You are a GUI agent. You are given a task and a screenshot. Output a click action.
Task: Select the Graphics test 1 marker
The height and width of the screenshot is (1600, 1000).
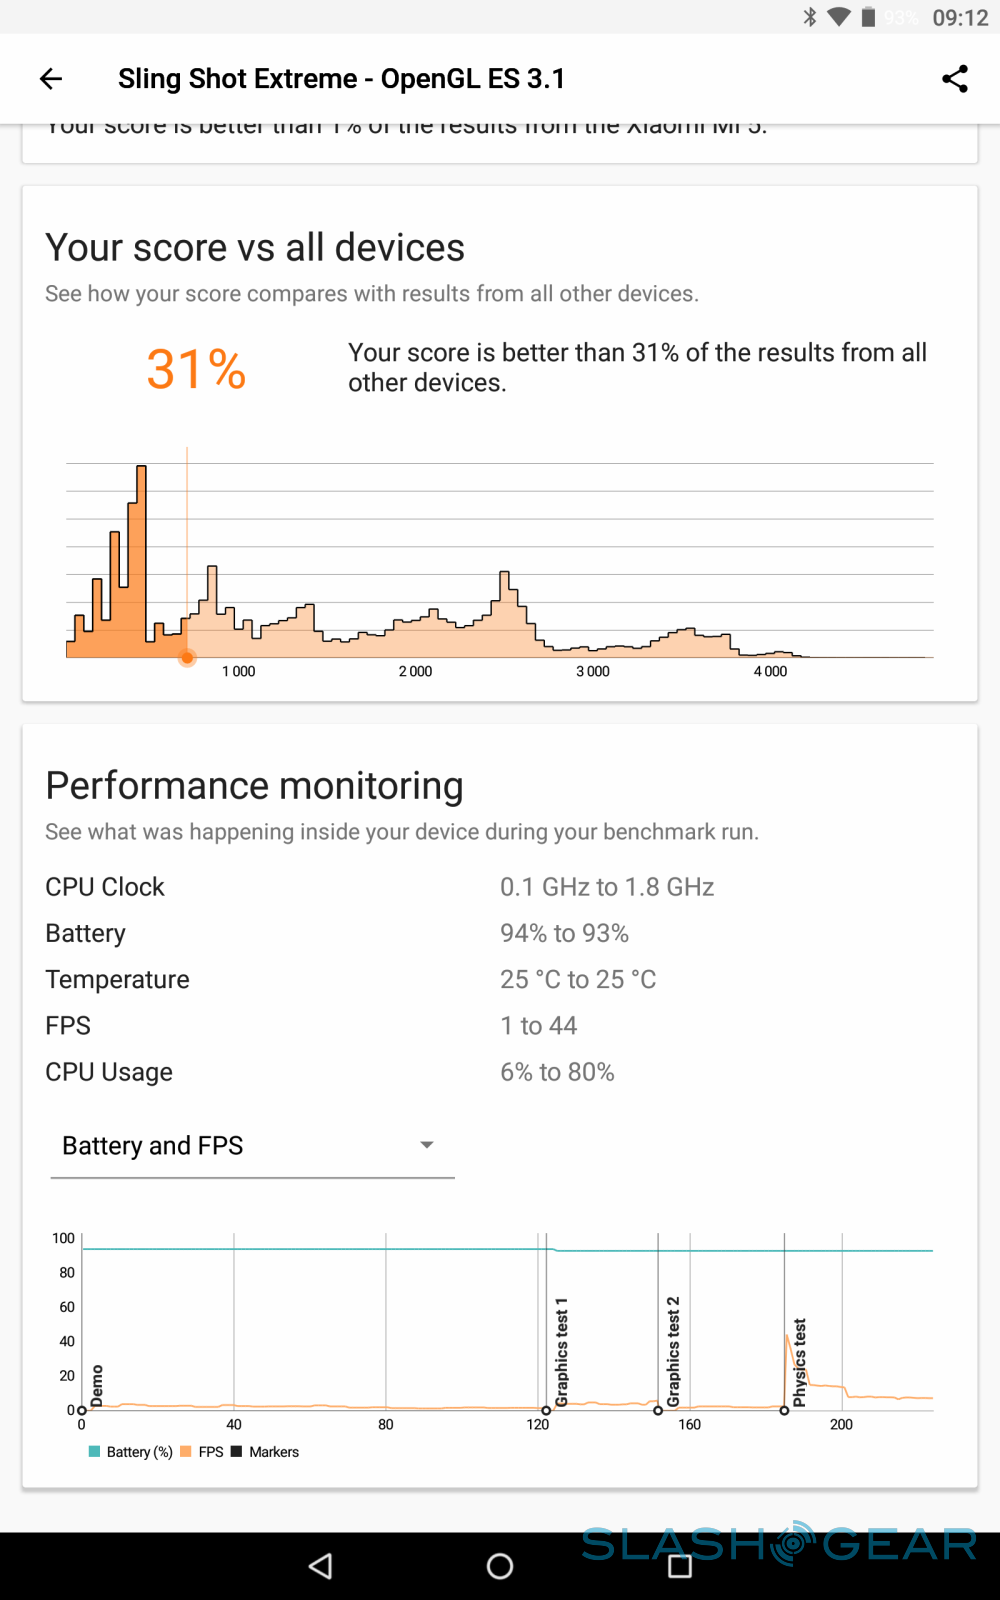pyautogui.click(x=546, y=1410)
